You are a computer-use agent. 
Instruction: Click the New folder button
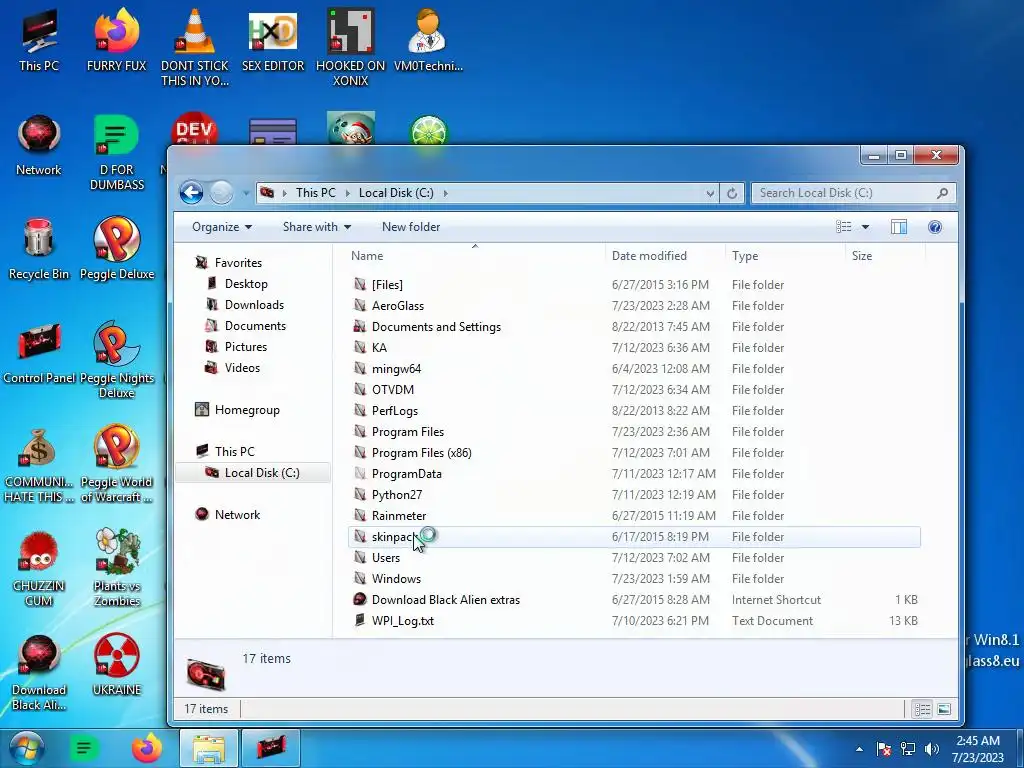tap(411, 227)
